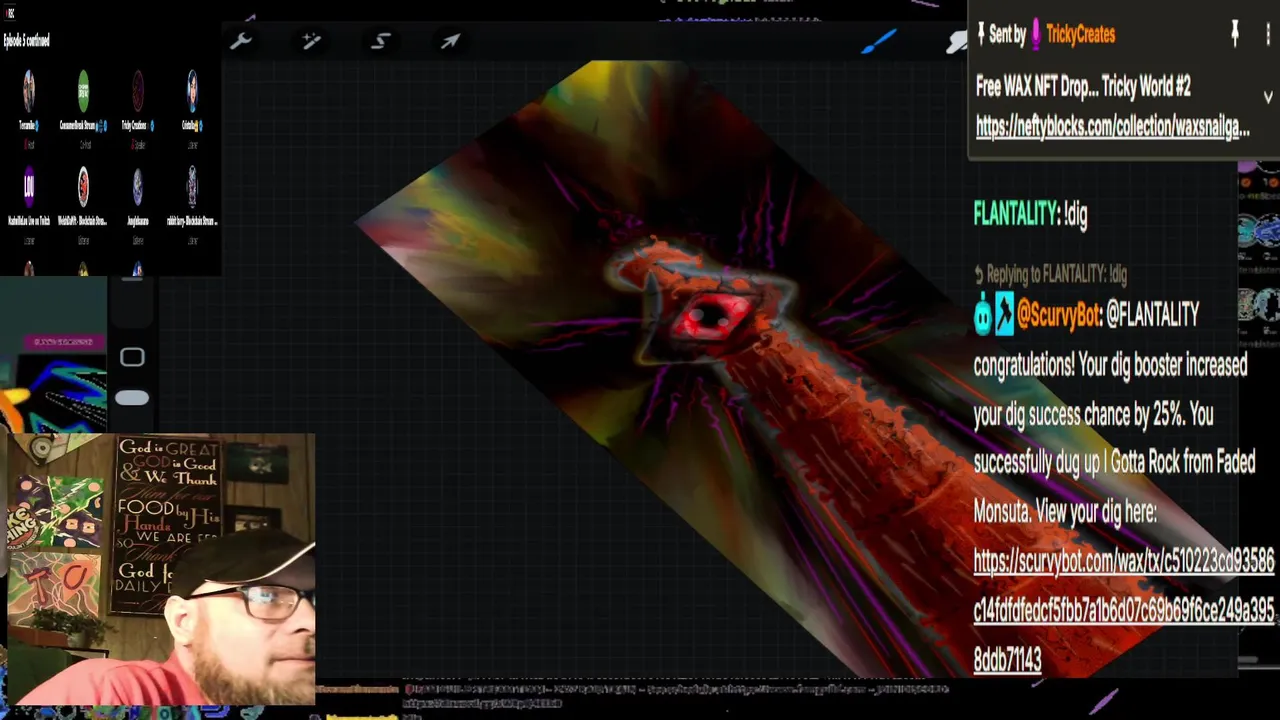
Task: Select the Smudge tool beside the brush
Action: pyautogui.click(x=957, y=41)
